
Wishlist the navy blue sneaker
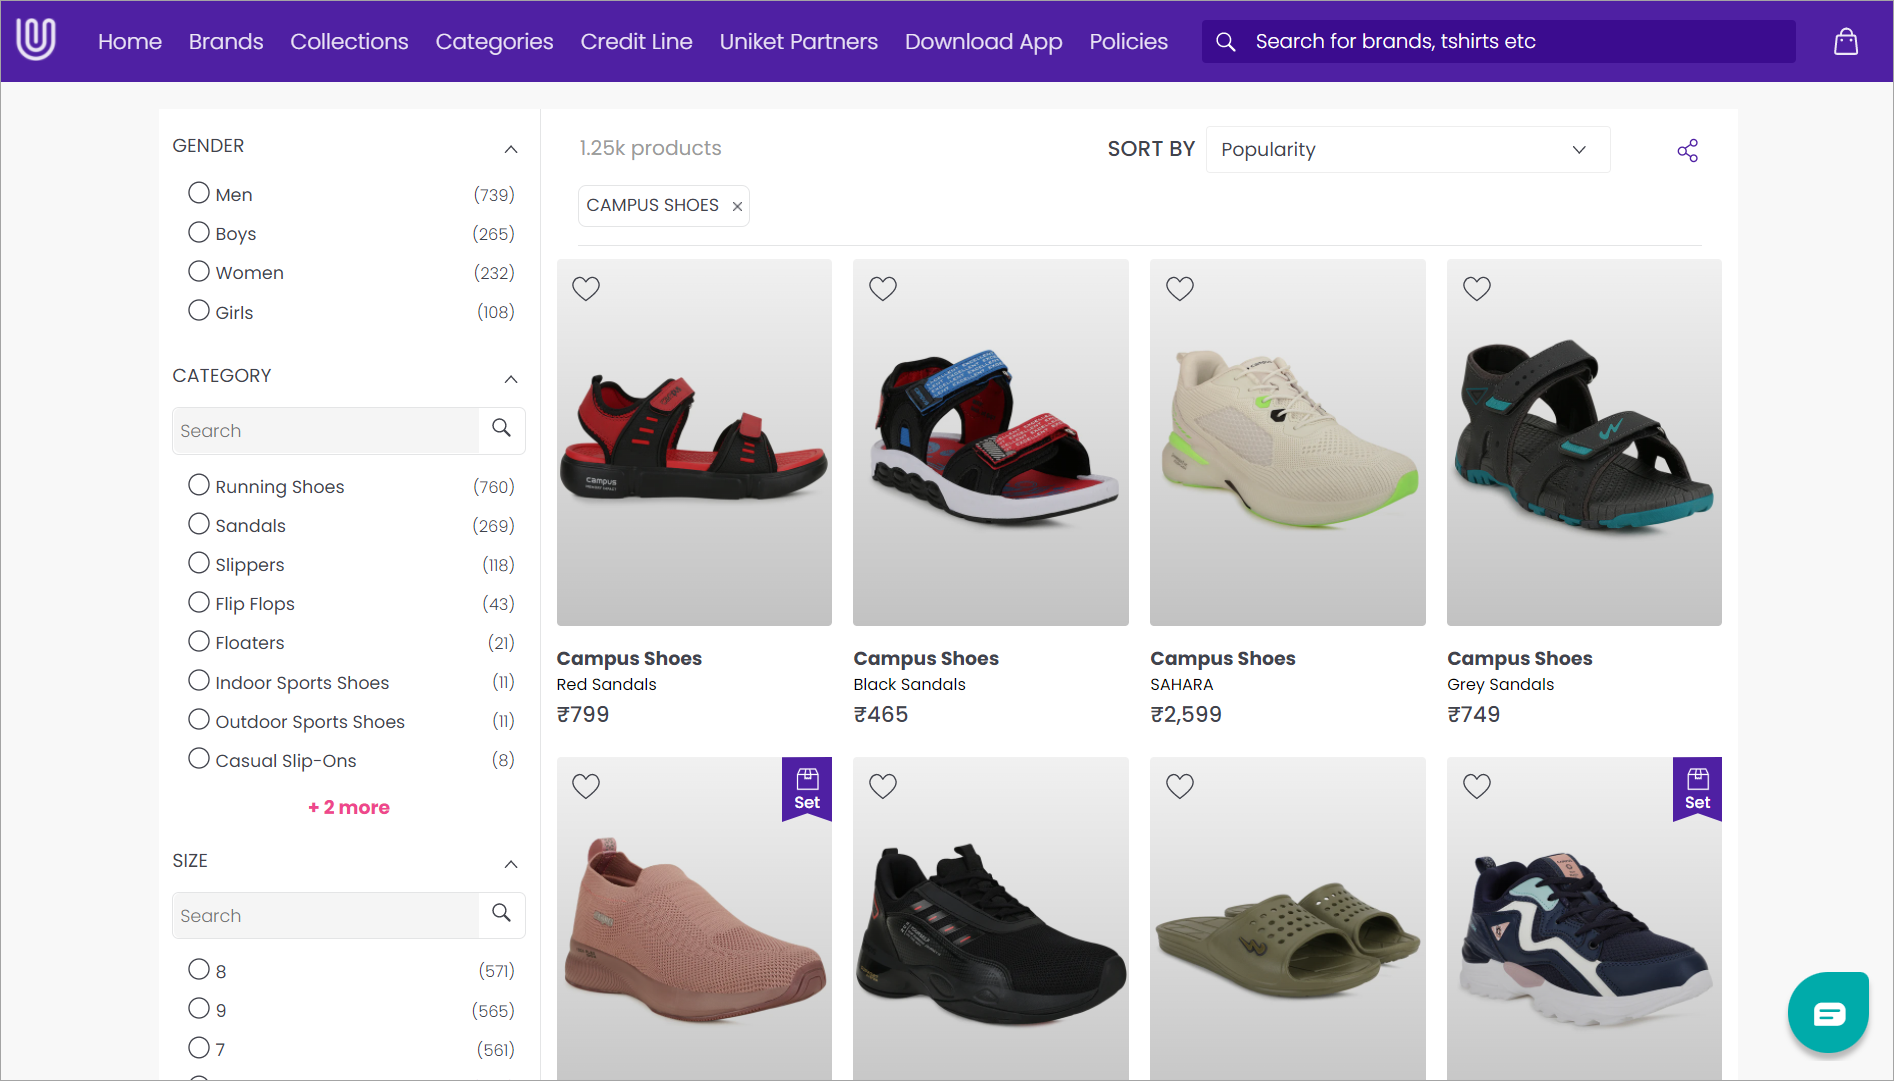pos(1477,786)
